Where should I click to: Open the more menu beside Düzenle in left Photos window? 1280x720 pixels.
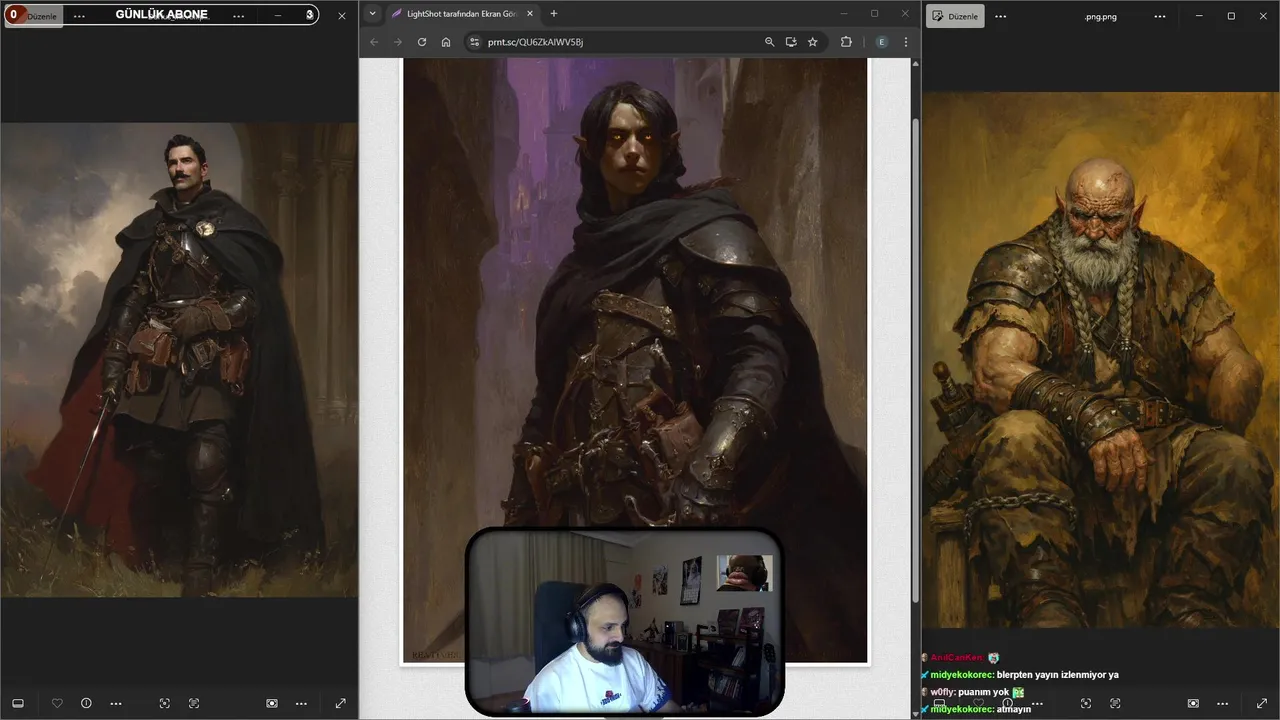[x=80, y=16]
